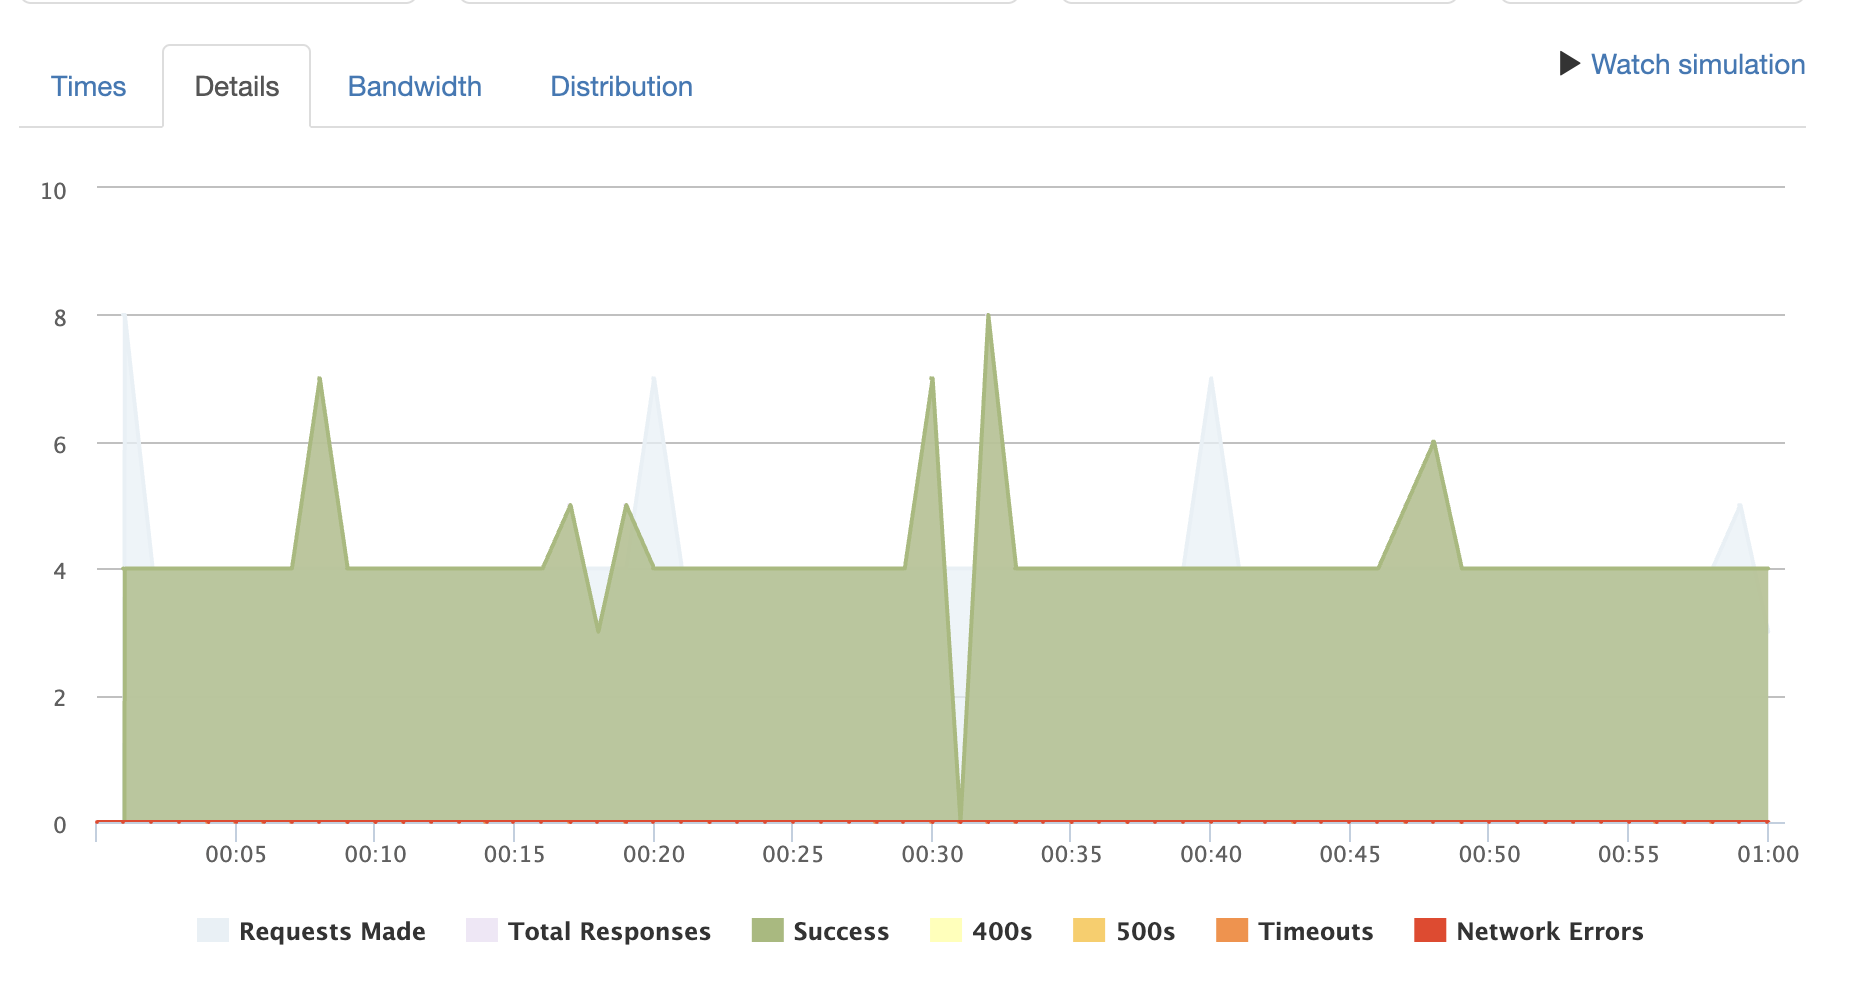Switch to the Times tab

(88, 87)
